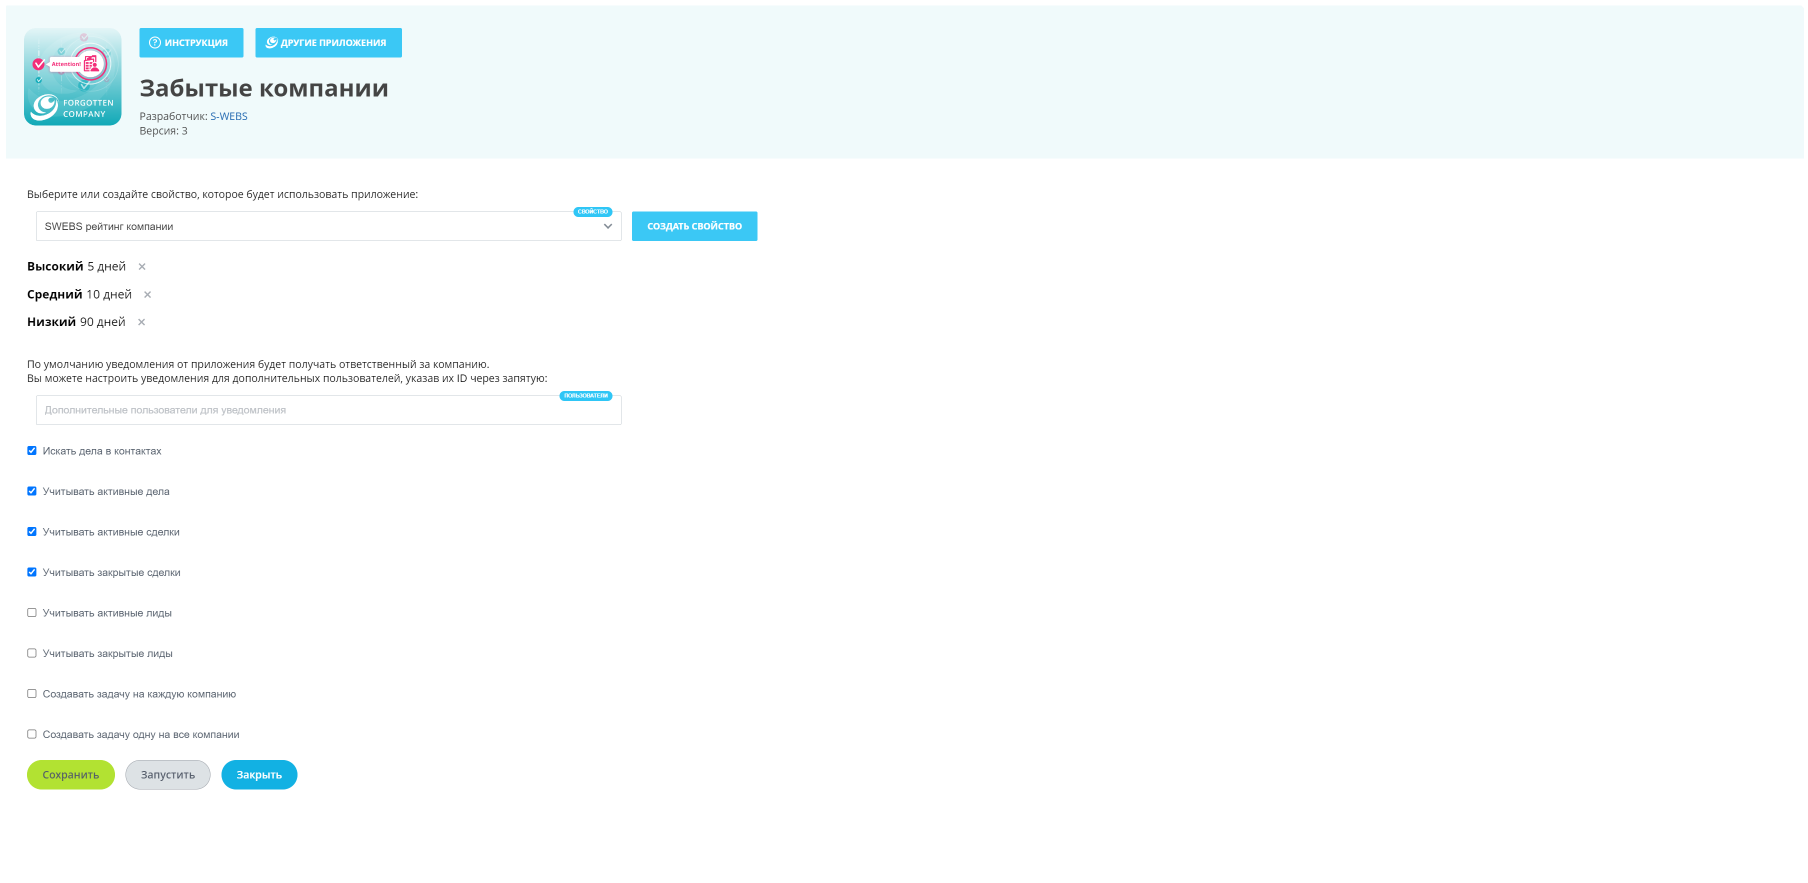Image resolution: width=1808 pixels, height=883 pixels.
Task: Click the Забытые компании heading
Action: [x=264, y=89]
